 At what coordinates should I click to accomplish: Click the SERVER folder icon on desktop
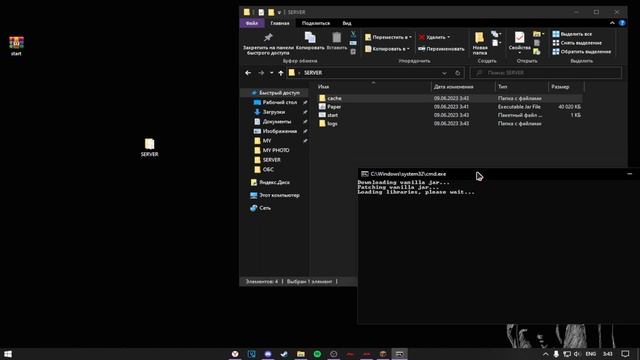coord(149,147)
